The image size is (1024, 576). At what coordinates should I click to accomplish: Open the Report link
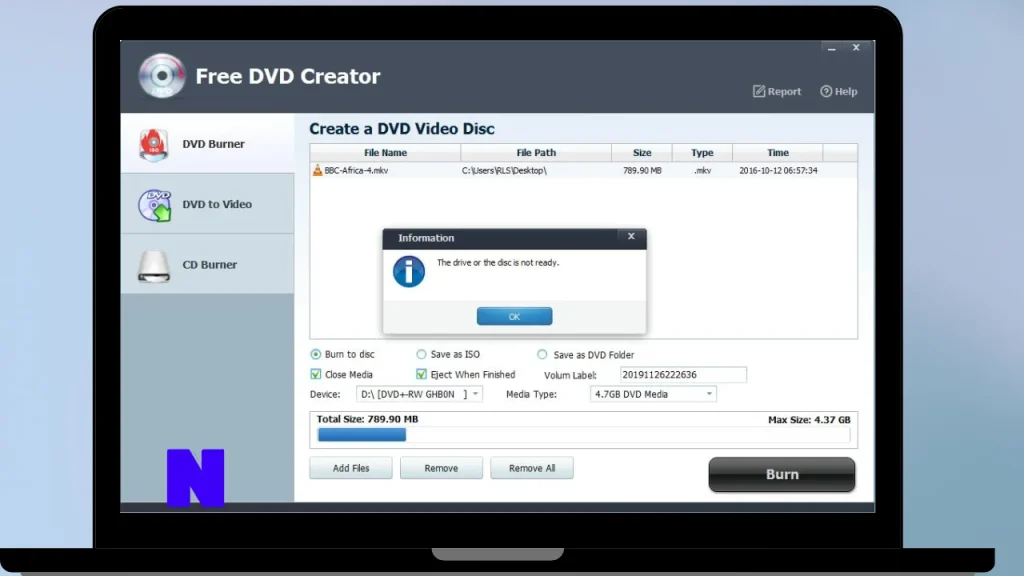[x=777, y=91]
